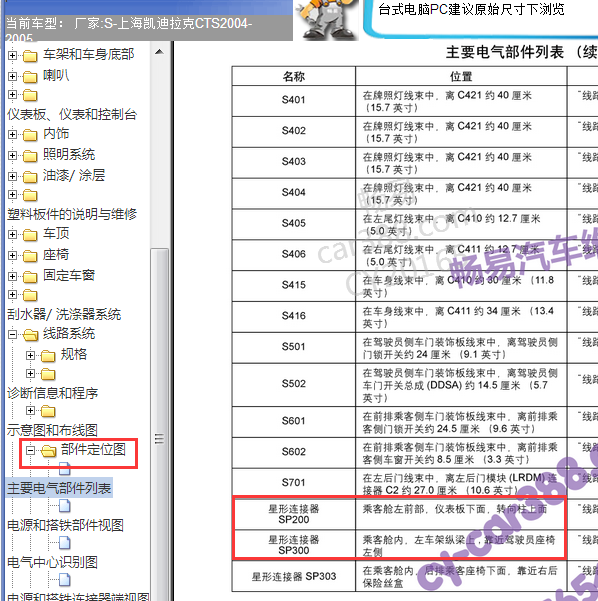The width and height of the screenshot is (598, 601).
Task: Click the S405 name cell
Action: pyautogui.click(x=294, y=224)
